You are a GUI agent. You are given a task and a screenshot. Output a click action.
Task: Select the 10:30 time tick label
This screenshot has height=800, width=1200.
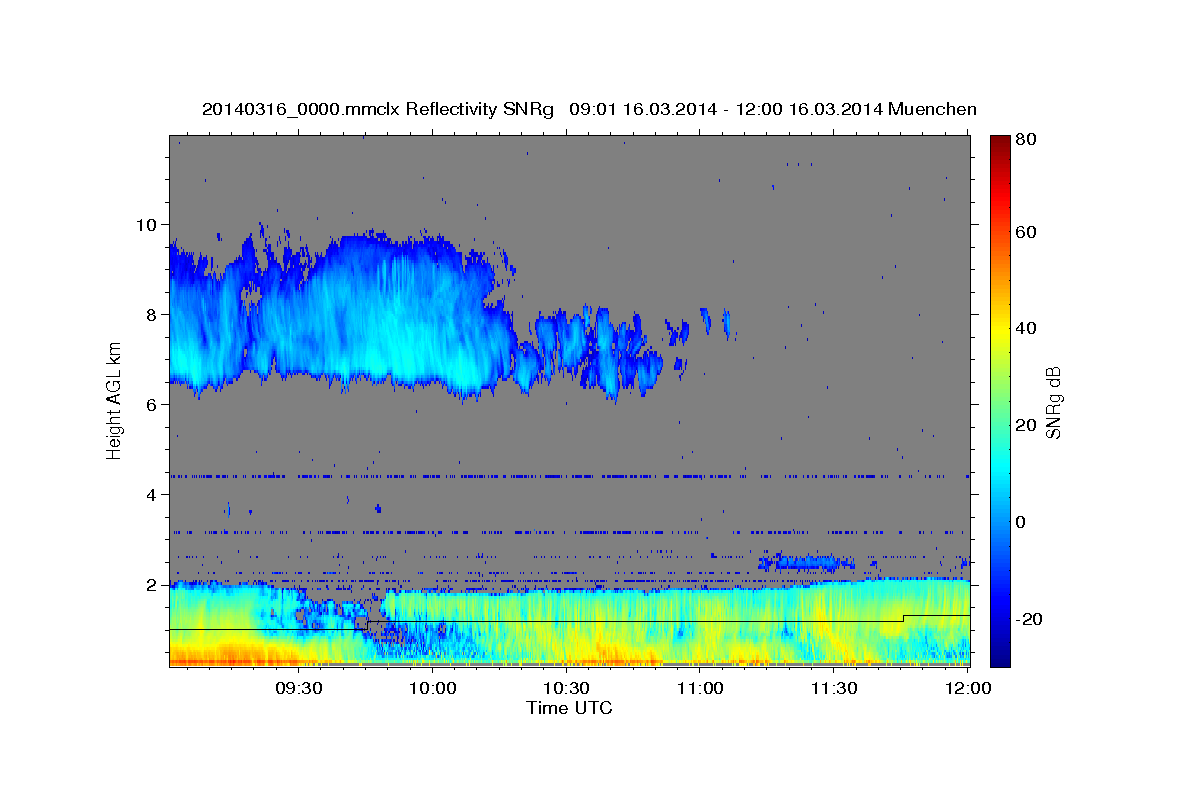click(x=566, y=689)
